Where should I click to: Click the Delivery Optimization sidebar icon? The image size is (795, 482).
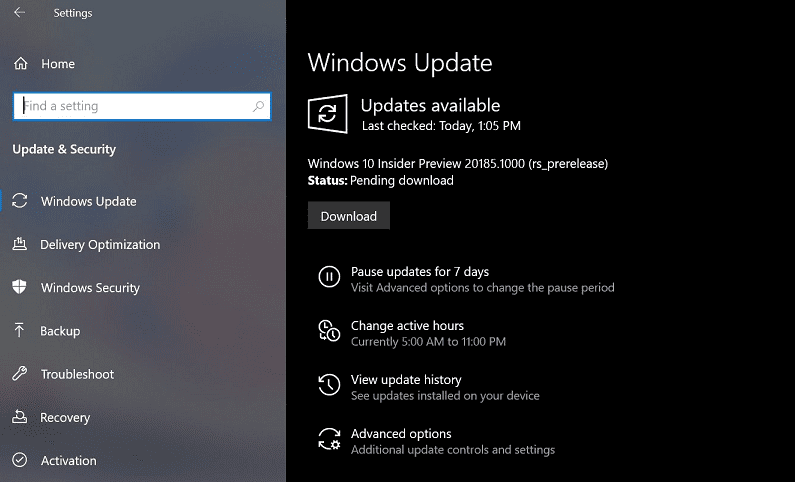[x=20, y=244]
